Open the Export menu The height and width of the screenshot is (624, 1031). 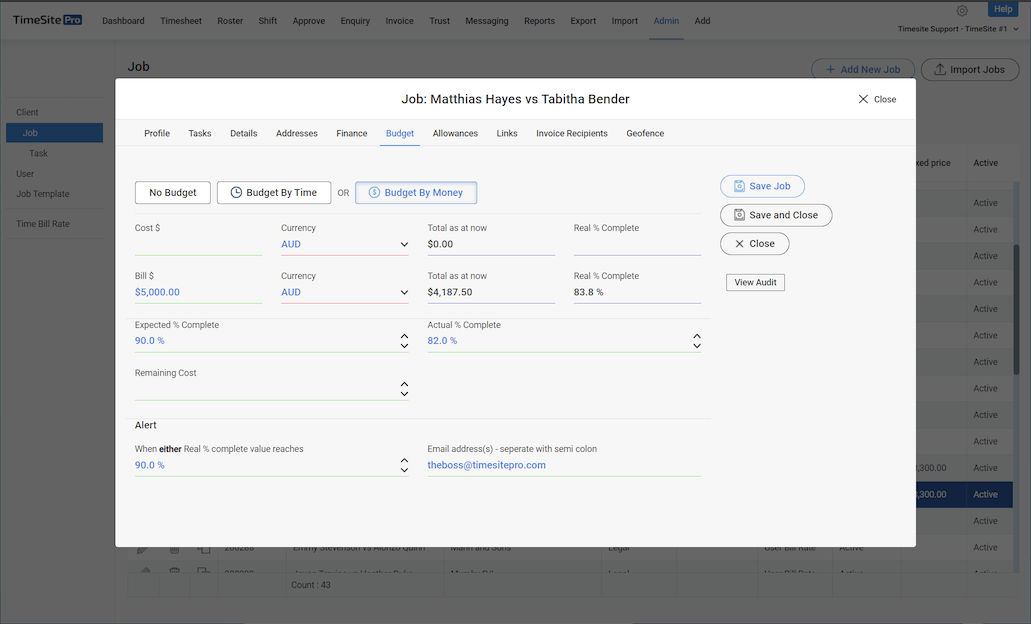tap(583, 21)
